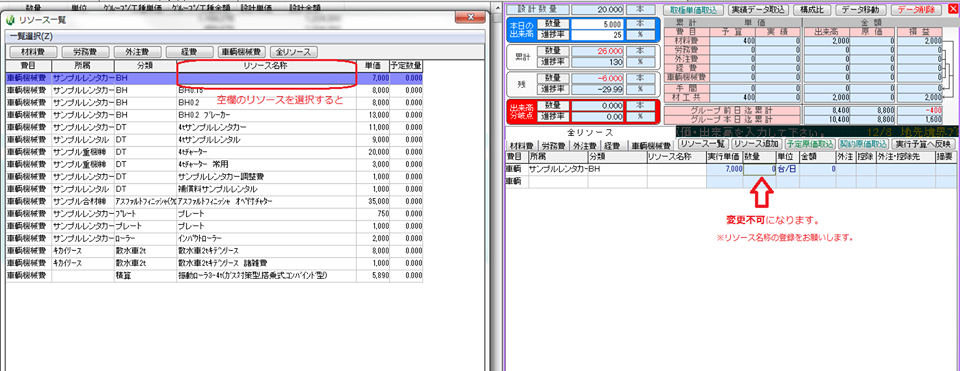Click the 出来高分岐点 数量 value 0.000
Viewport: 960px width, 371px height.
pos(597,105)
